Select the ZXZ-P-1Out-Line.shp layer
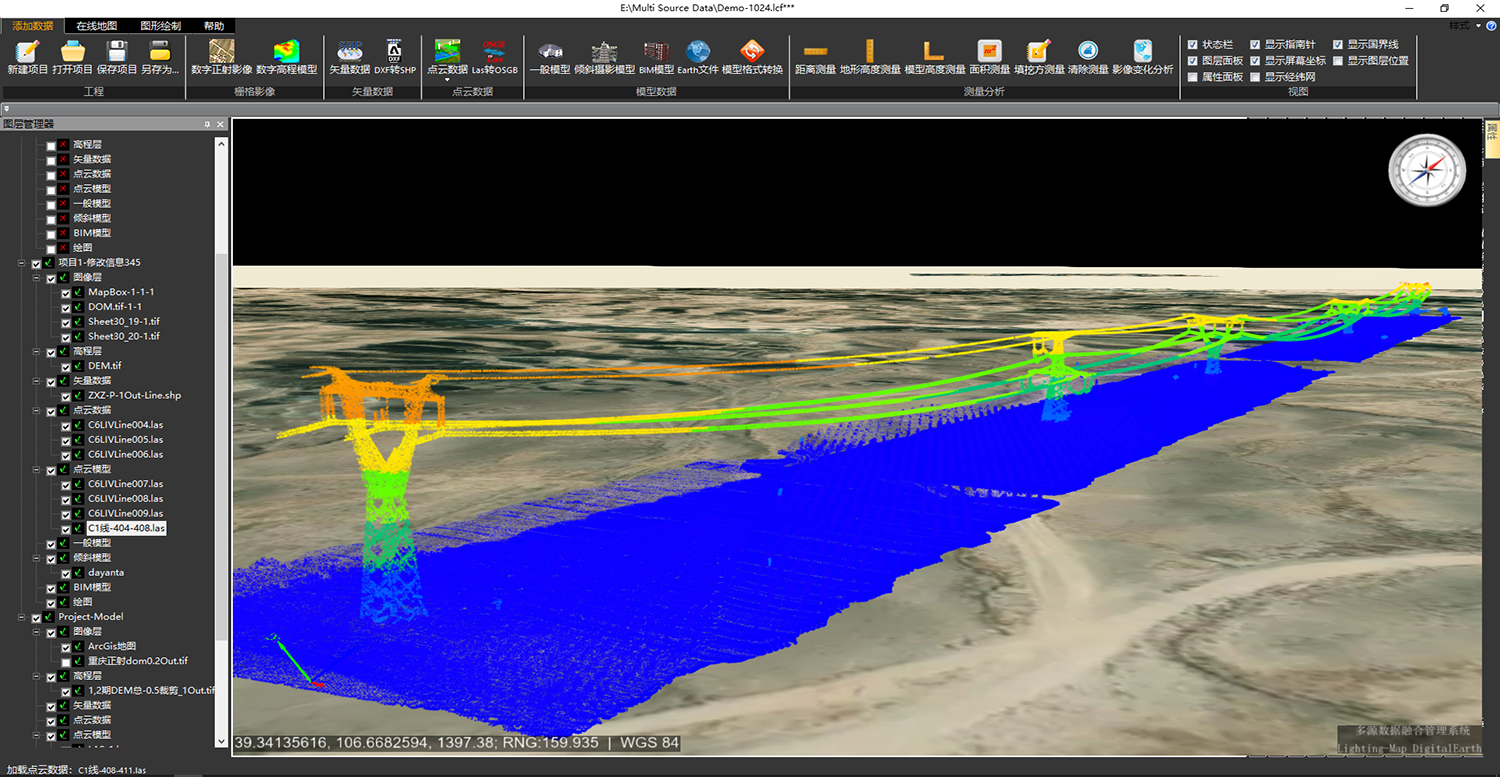This screenshot has height=777, width=1500. click(x=134, y=396)
